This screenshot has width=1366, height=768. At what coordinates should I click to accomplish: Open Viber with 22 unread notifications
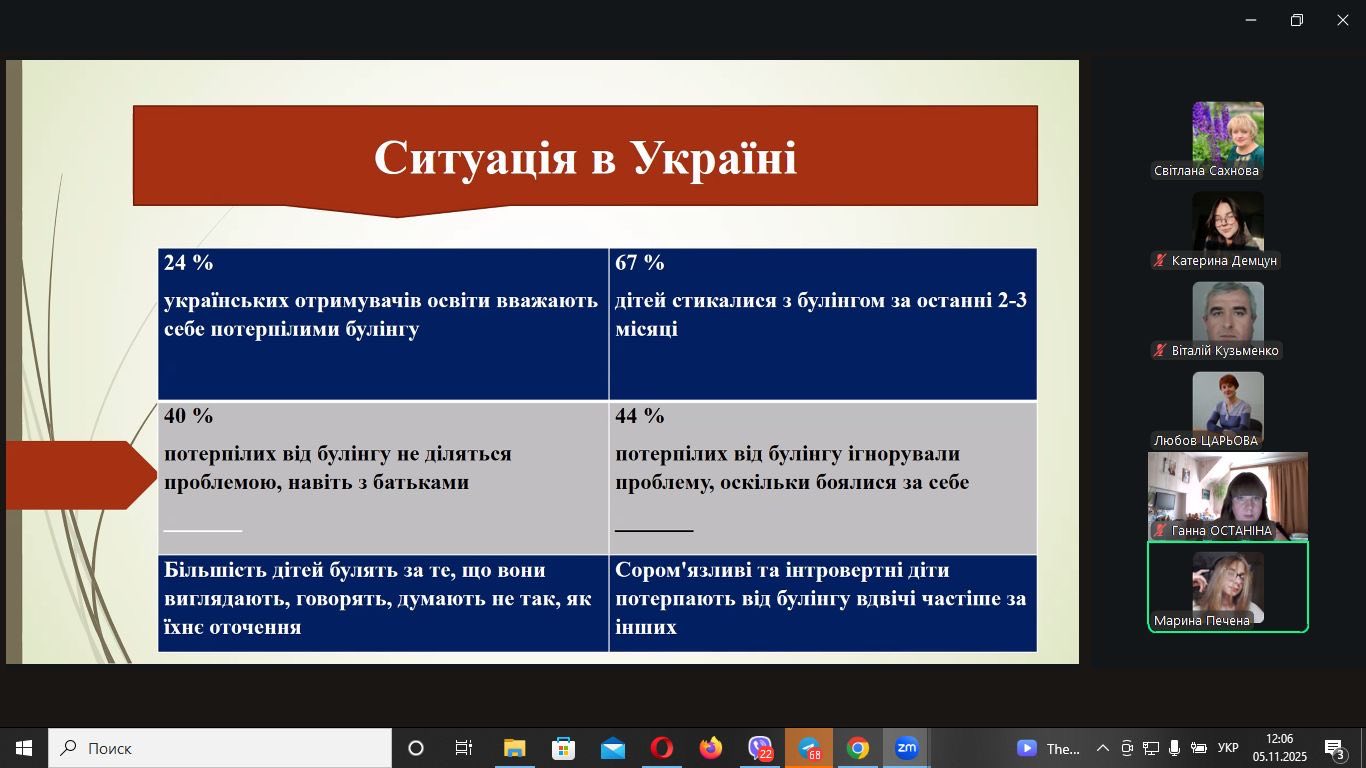[760, 748]
